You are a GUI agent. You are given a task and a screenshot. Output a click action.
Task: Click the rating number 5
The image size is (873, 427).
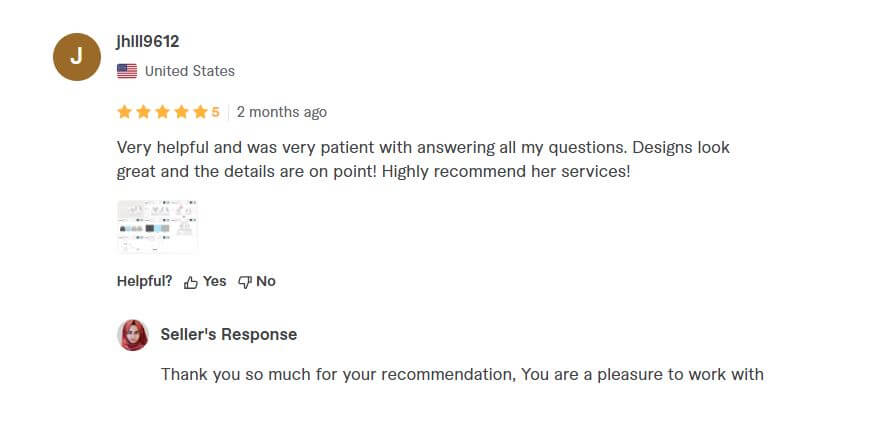pos(215,112)
